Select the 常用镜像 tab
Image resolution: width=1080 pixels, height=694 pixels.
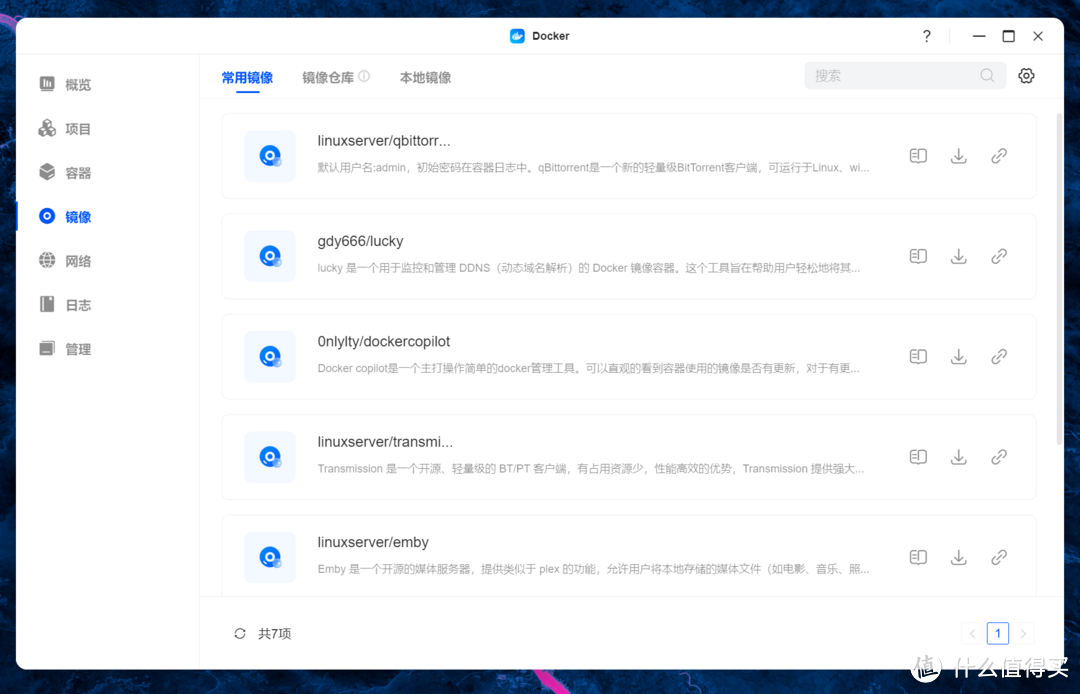247,76
